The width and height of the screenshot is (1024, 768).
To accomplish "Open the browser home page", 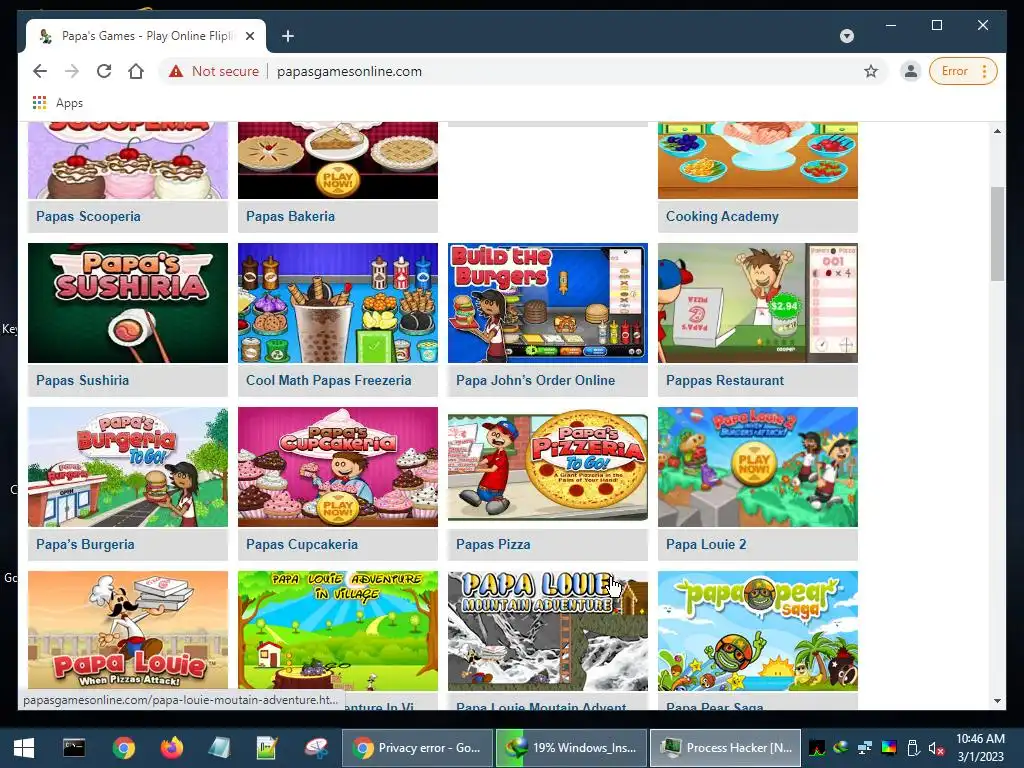I will [x=136, y=71].
